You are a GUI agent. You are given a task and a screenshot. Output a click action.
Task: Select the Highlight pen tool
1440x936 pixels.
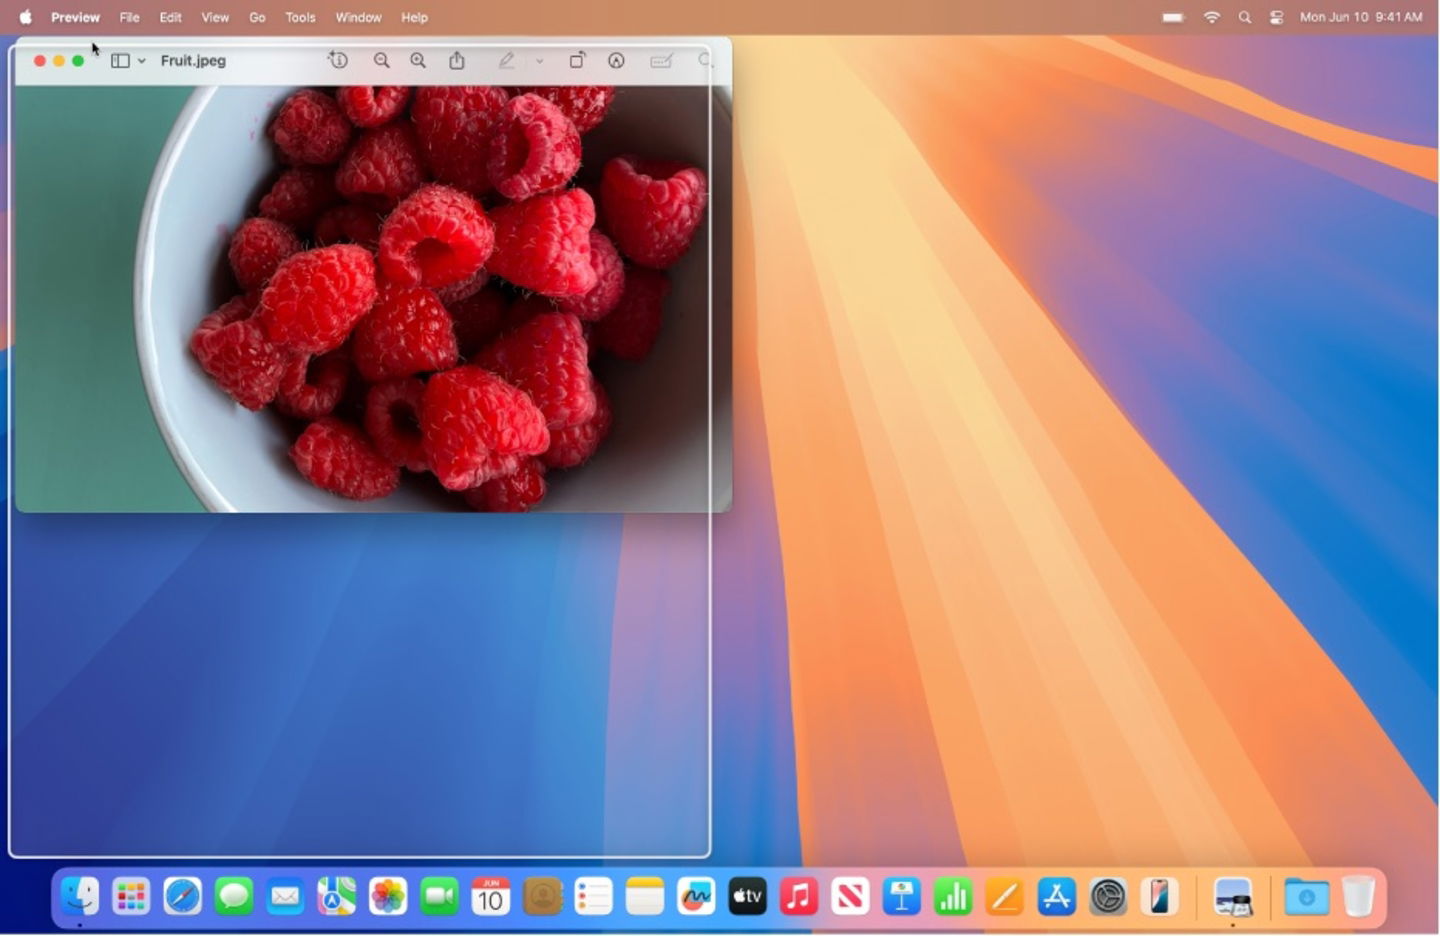coord(507,60)
